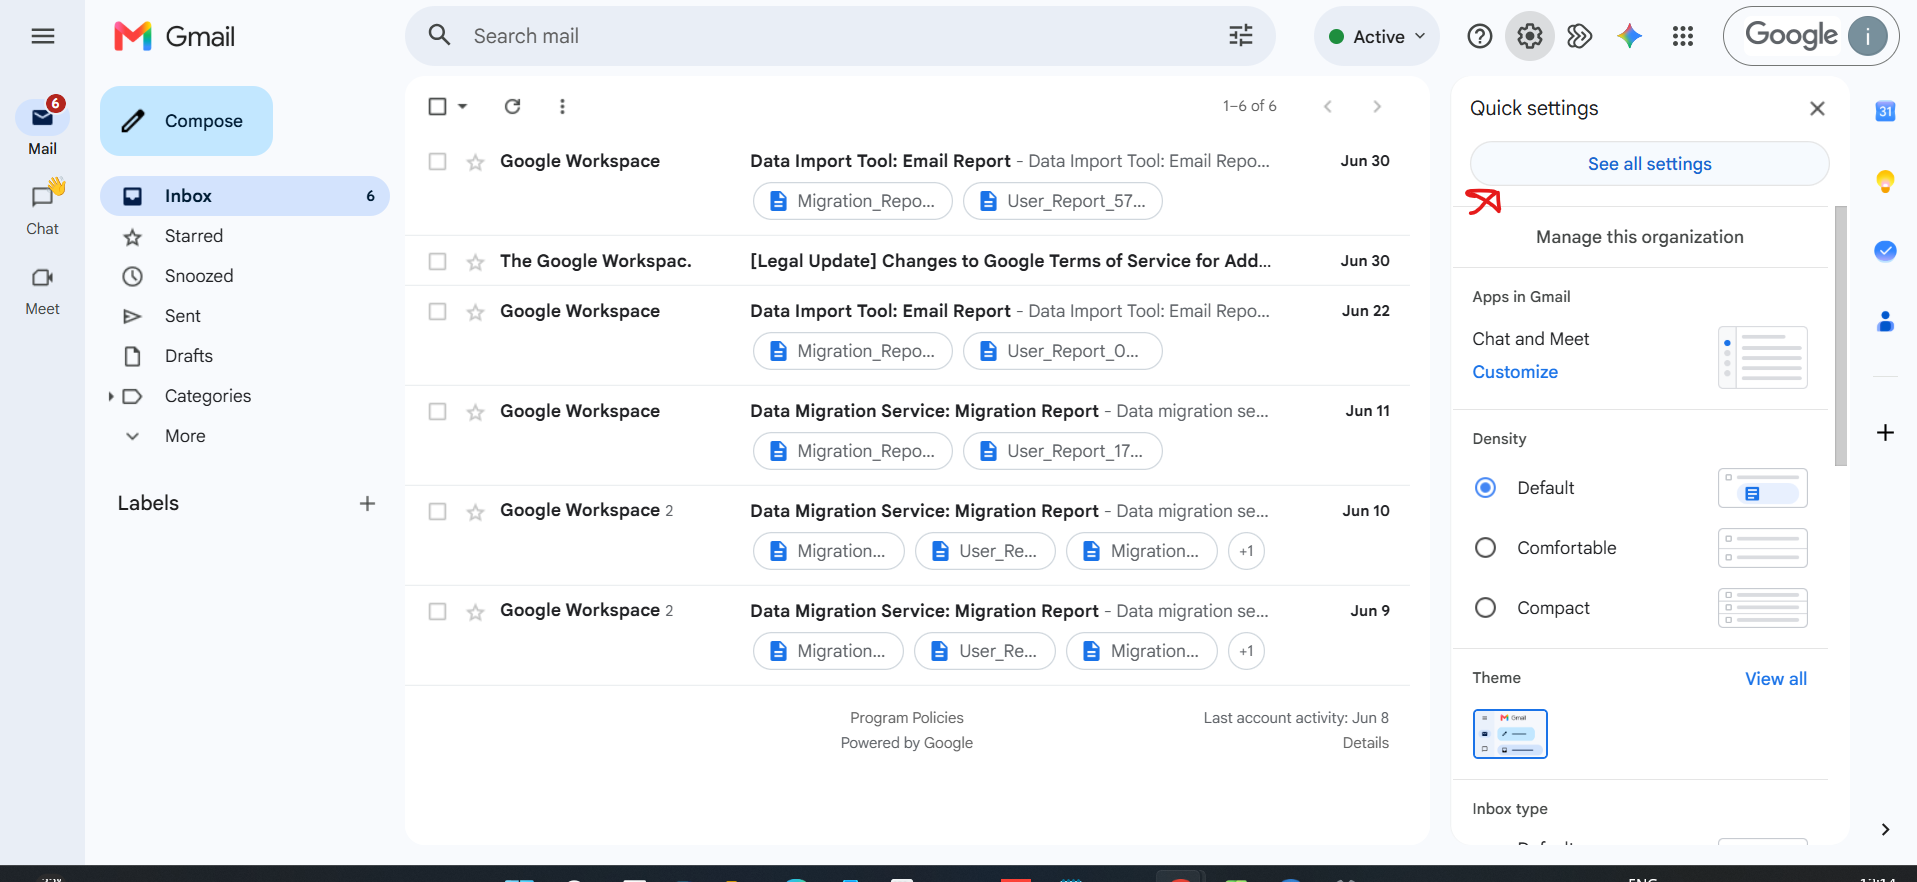
Task: Star the Jun 30 Data Import Tool email
Action: coord(475,162)
